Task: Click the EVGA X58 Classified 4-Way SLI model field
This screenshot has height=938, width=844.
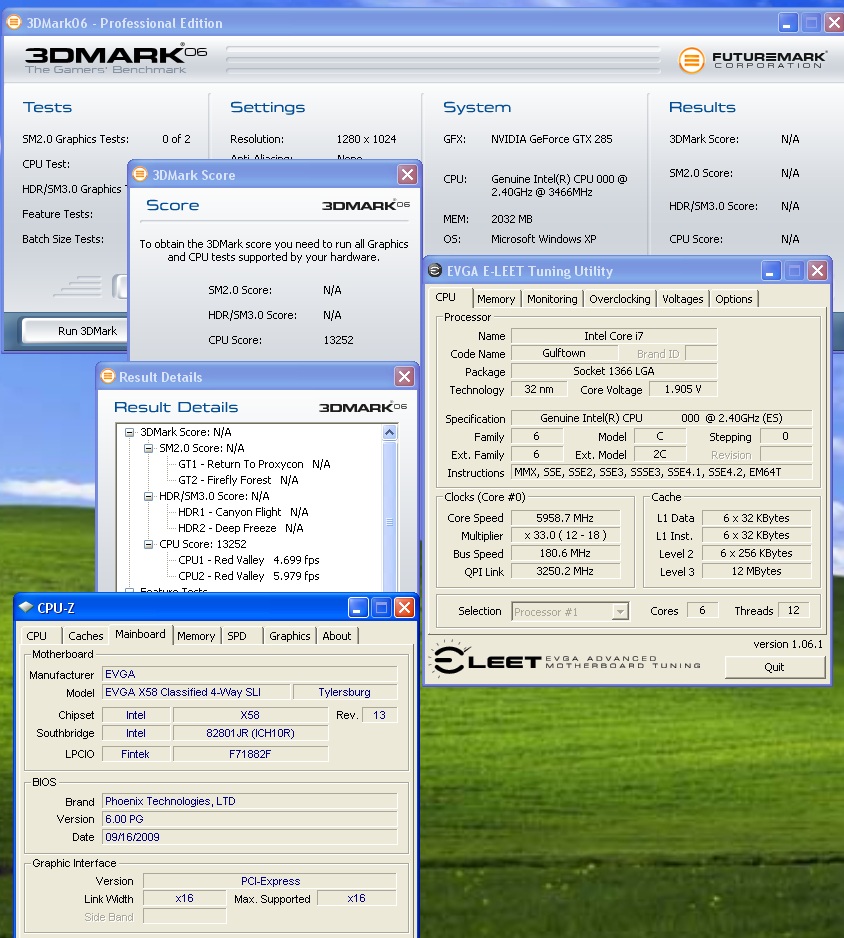Action: (196, 692)
